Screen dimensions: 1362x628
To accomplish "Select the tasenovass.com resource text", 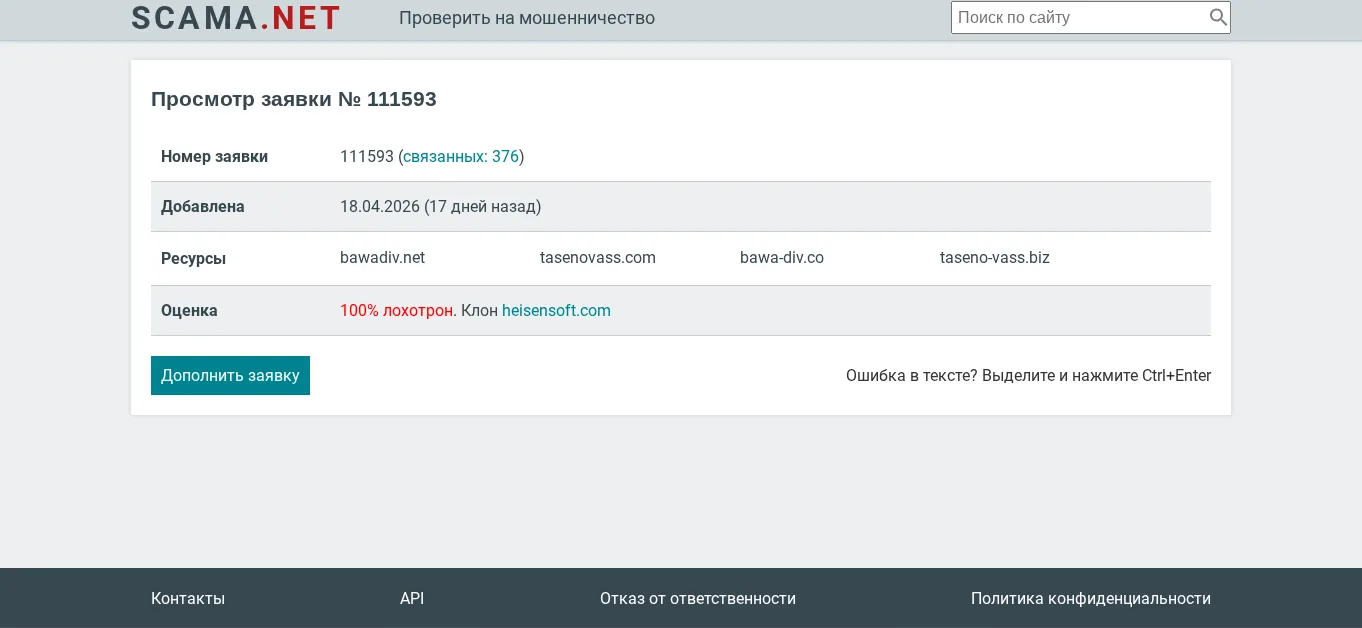I will point(598,257).
